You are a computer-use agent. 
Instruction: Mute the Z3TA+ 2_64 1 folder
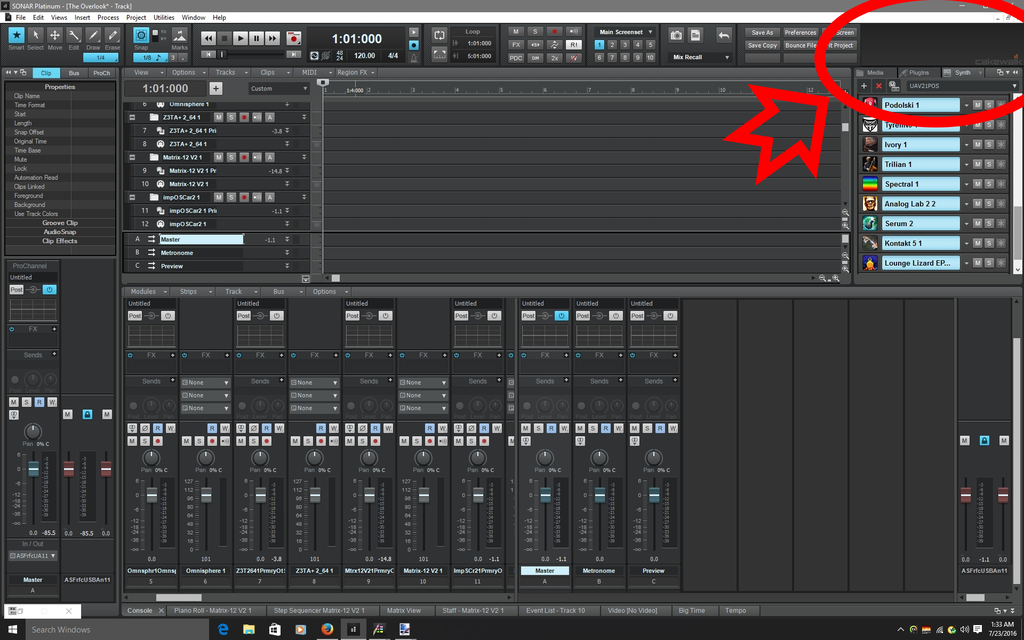click(x=218, y=117)
